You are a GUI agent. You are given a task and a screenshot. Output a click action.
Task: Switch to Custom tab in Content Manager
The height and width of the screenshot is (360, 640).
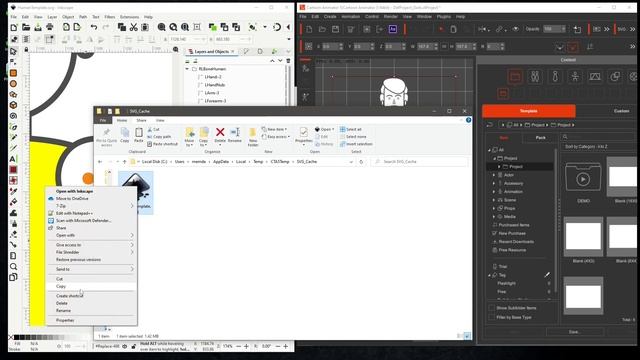click(x=621, y=111)
